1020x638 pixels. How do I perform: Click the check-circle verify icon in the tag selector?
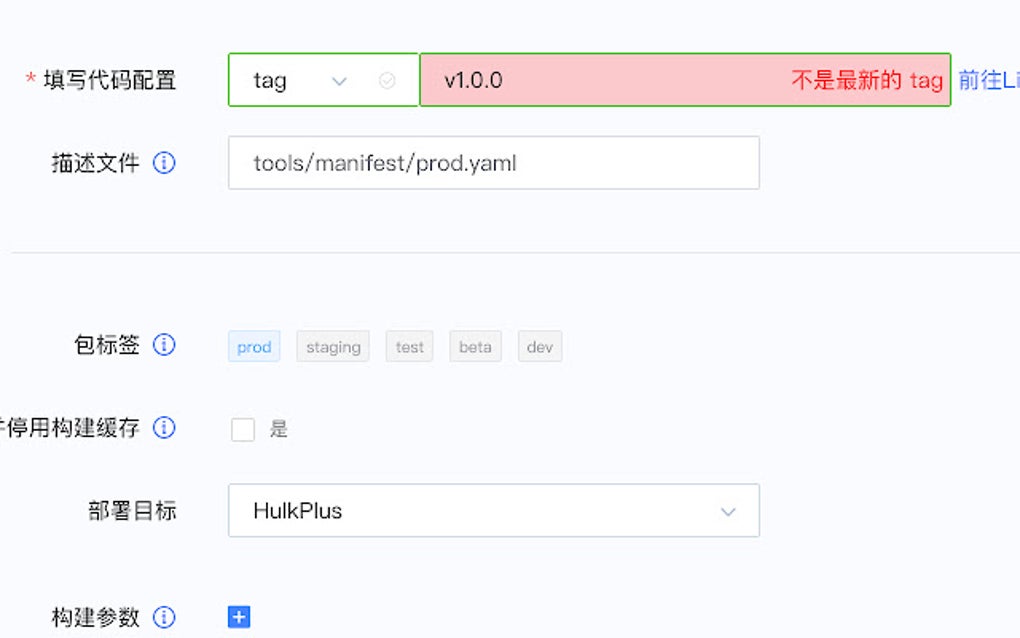(x=386, y=80)
